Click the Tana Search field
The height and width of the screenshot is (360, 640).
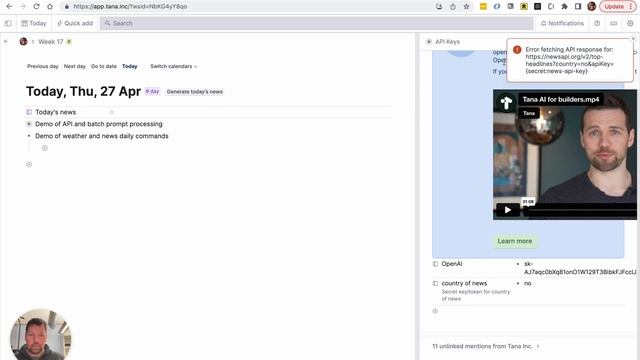(x=317, y=23)
